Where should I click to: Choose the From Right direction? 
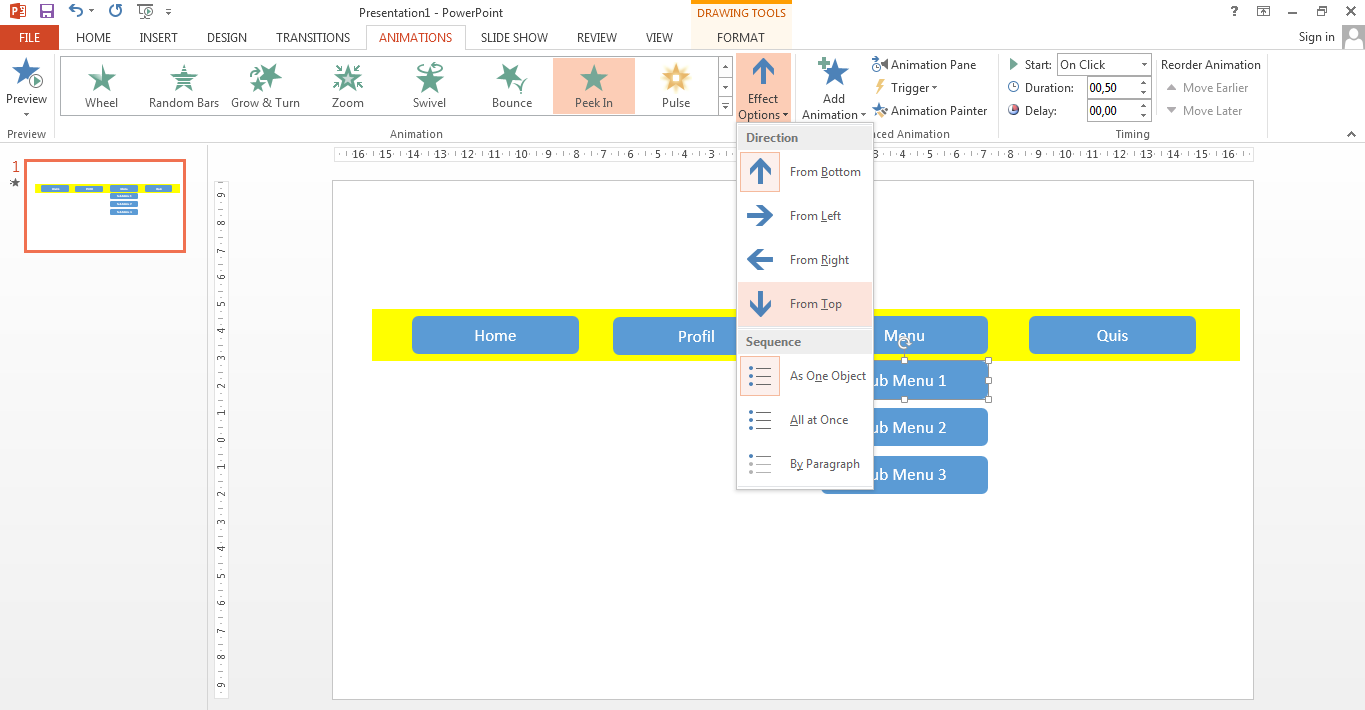pos(805,259)
